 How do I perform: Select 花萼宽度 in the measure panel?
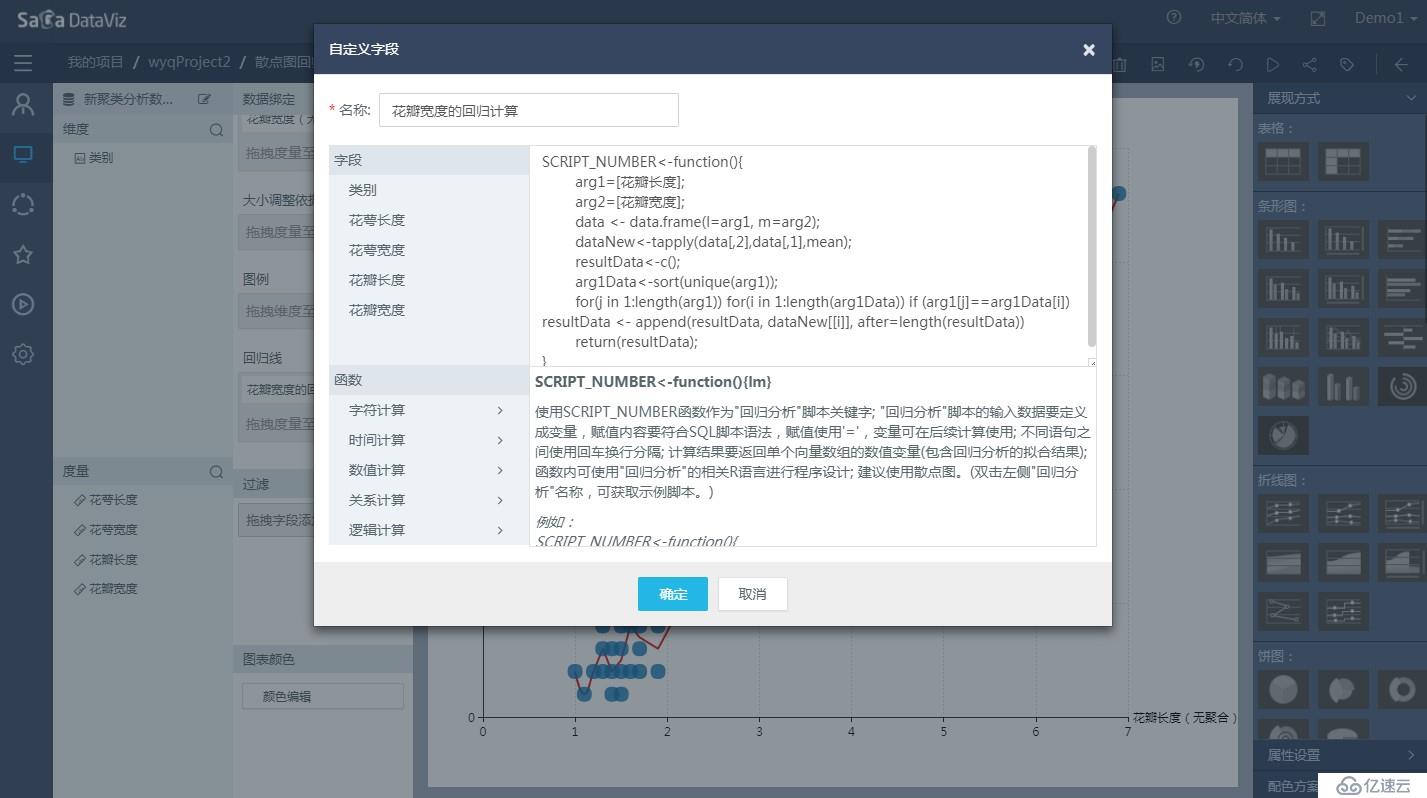(x=113, y=530)
